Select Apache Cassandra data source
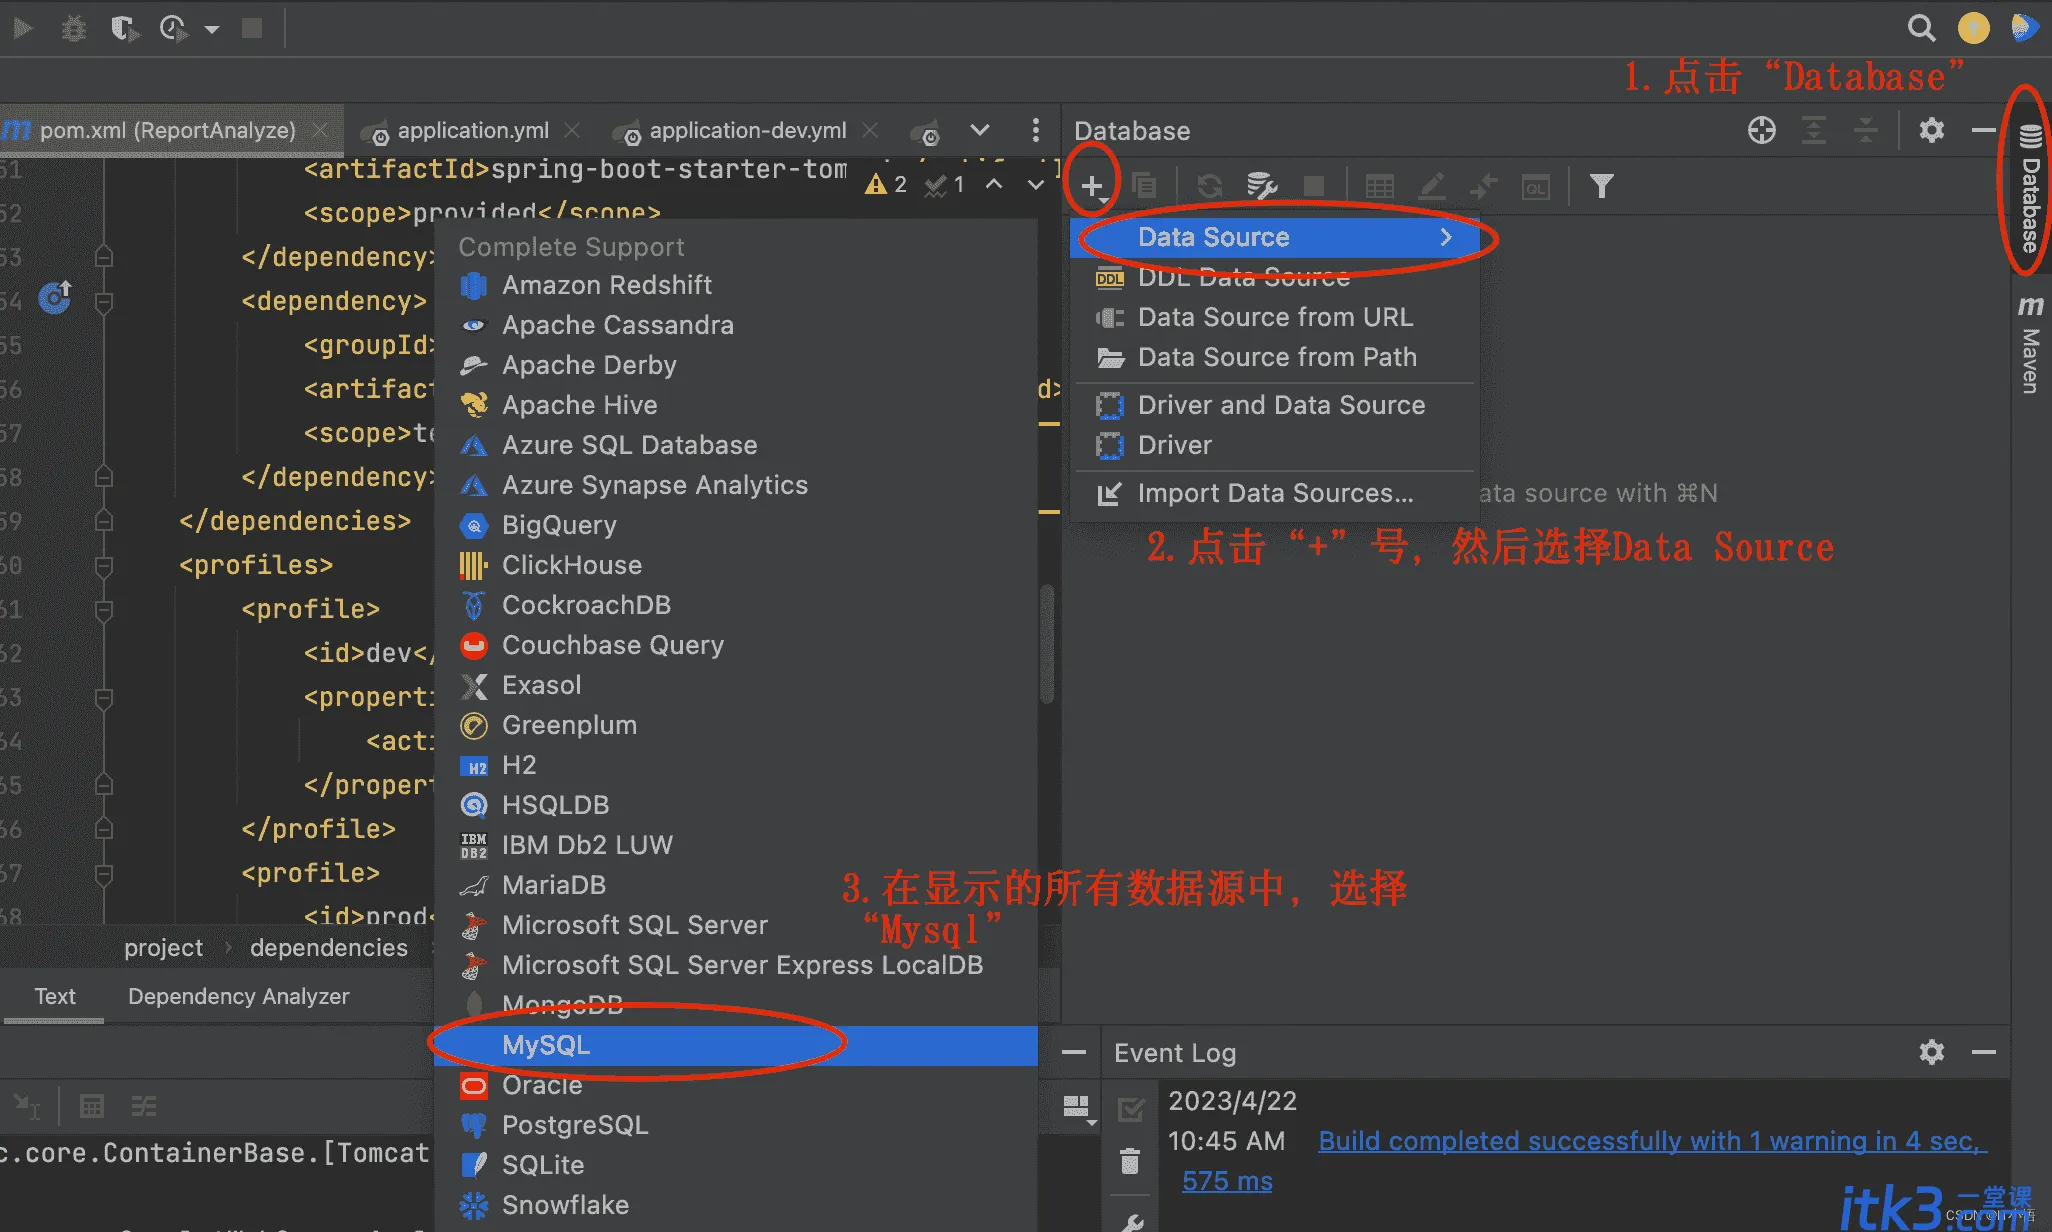This screenshot has height=1232, width=2052. point(736,325)
